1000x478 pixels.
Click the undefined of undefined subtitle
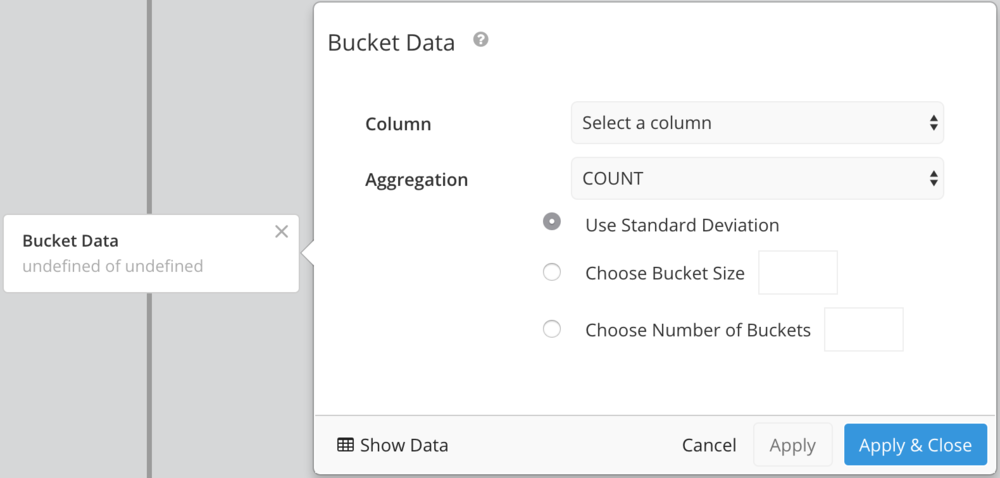coord(113,266)
